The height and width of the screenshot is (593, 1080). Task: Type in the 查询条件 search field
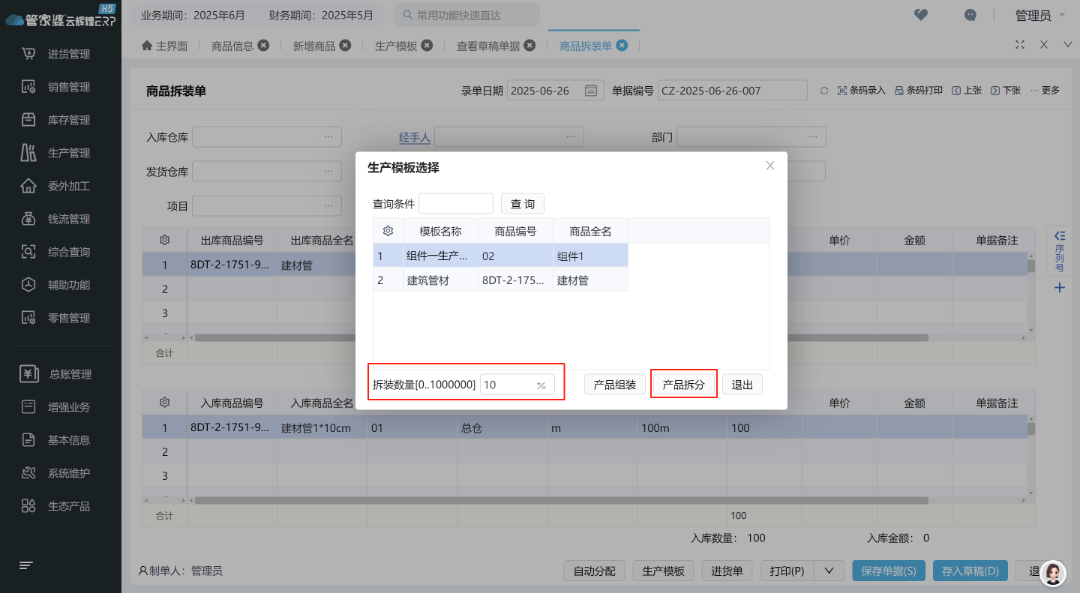tap(456, 203)
